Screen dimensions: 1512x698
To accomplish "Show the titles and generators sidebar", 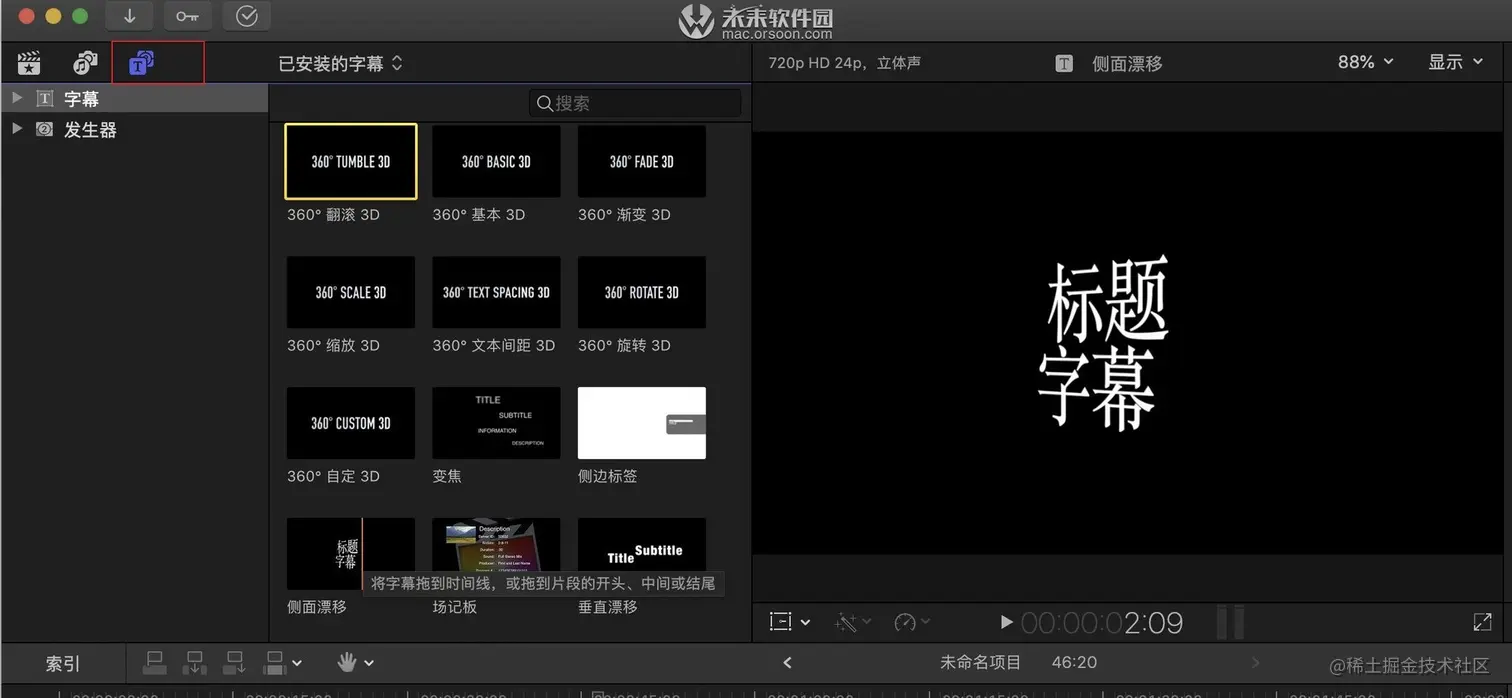I will 141,63.
